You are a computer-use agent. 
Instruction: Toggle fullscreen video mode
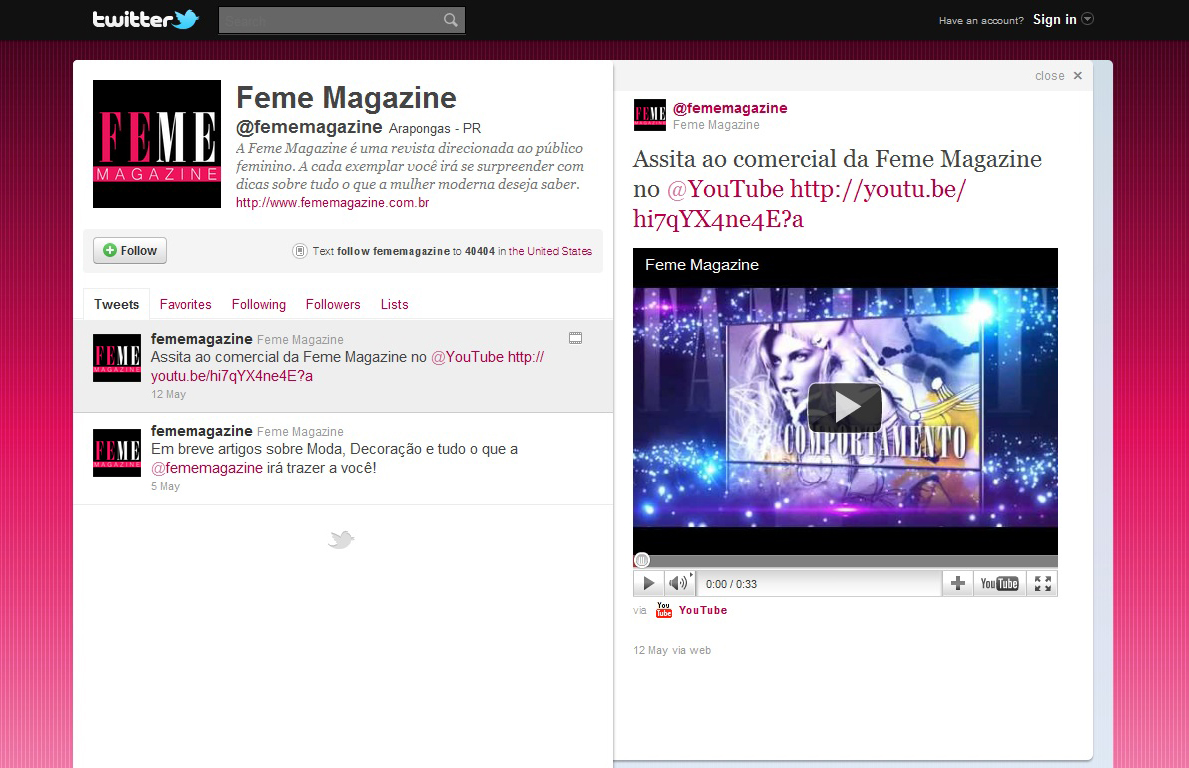click(1043, 583)
